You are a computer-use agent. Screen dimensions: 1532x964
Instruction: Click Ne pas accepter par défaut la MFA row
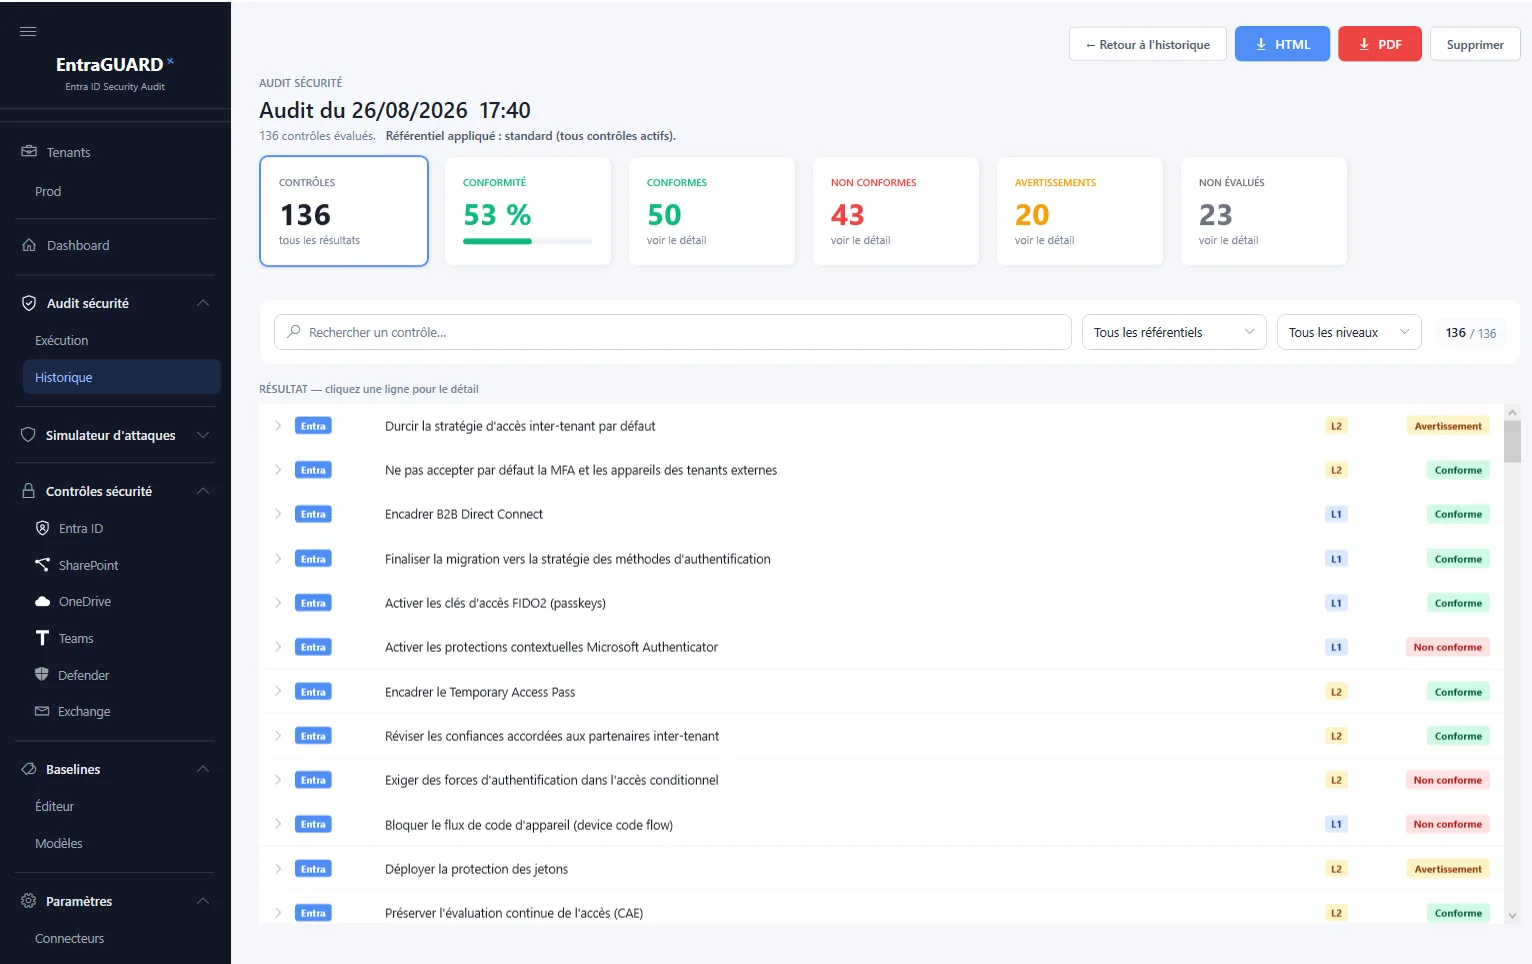[881, 470]
